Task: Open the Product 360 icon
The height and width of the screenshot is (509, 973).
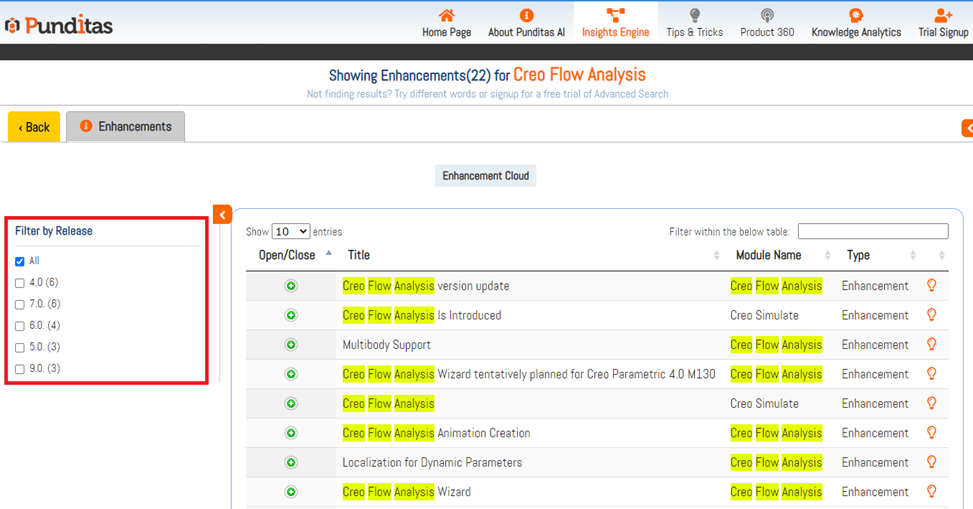Action: coord(767,16)
